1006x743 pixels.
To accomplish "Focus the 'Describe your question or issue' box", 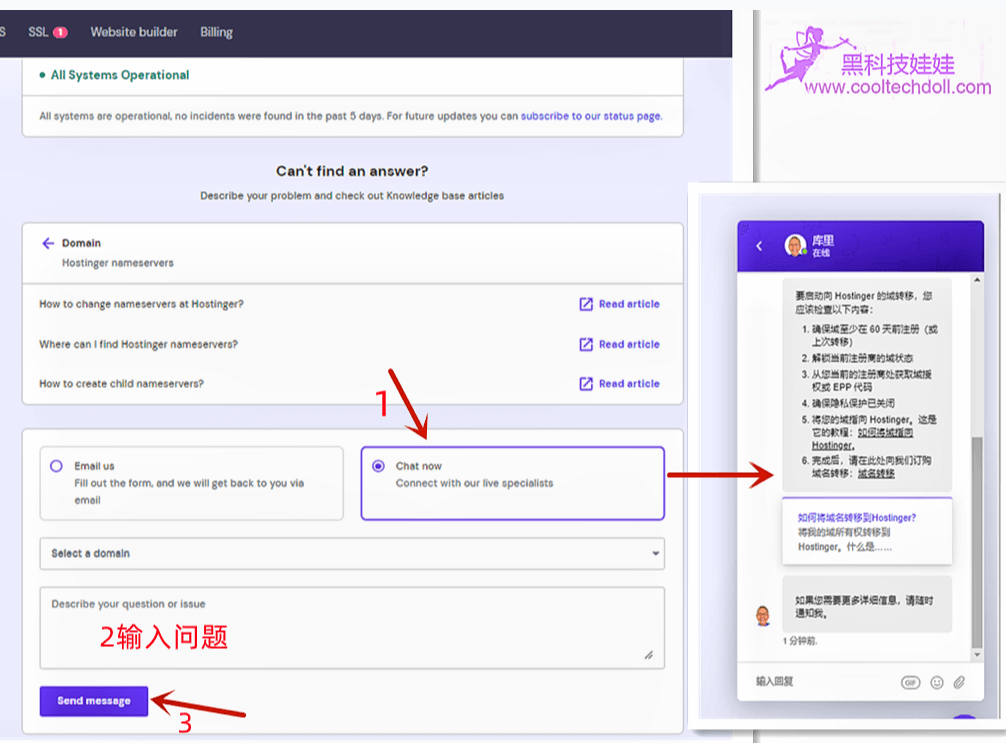I will tap(352, 628).
